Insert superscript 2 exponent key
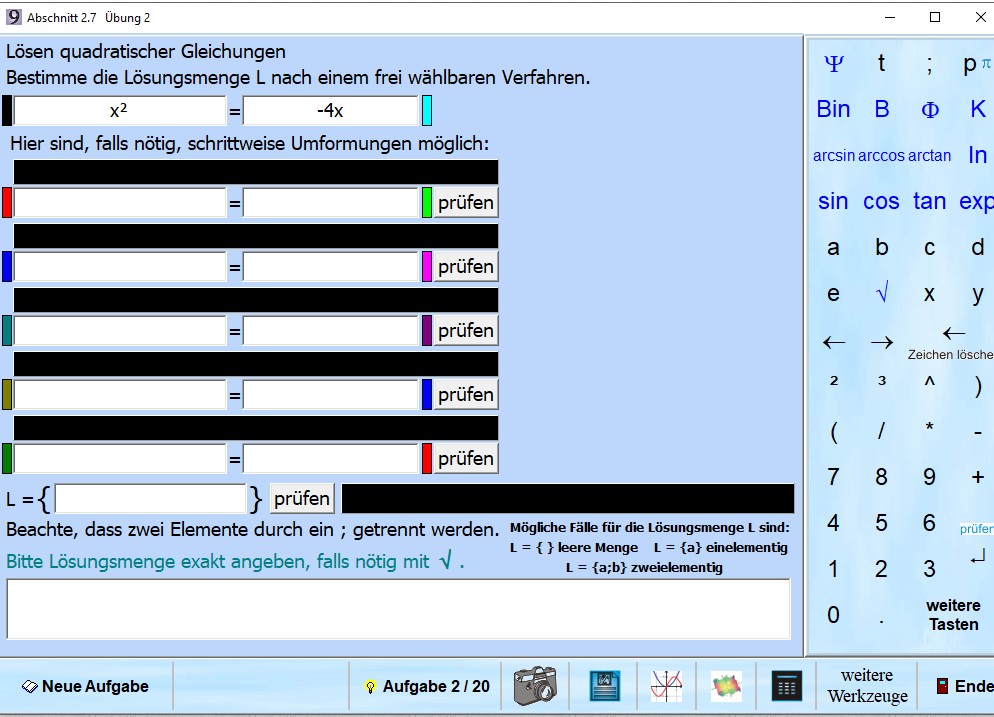The width and height of the screenshot is (994, 717). tap(834, 380)
